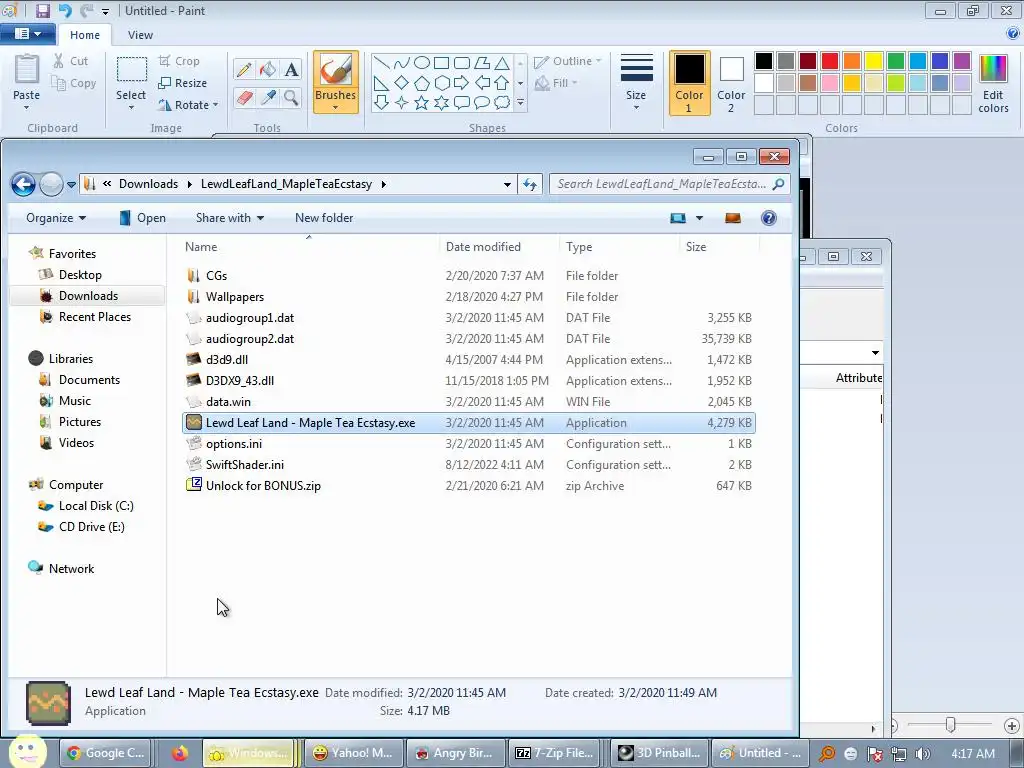Select the CGs folder

click(x=468, y=276)
